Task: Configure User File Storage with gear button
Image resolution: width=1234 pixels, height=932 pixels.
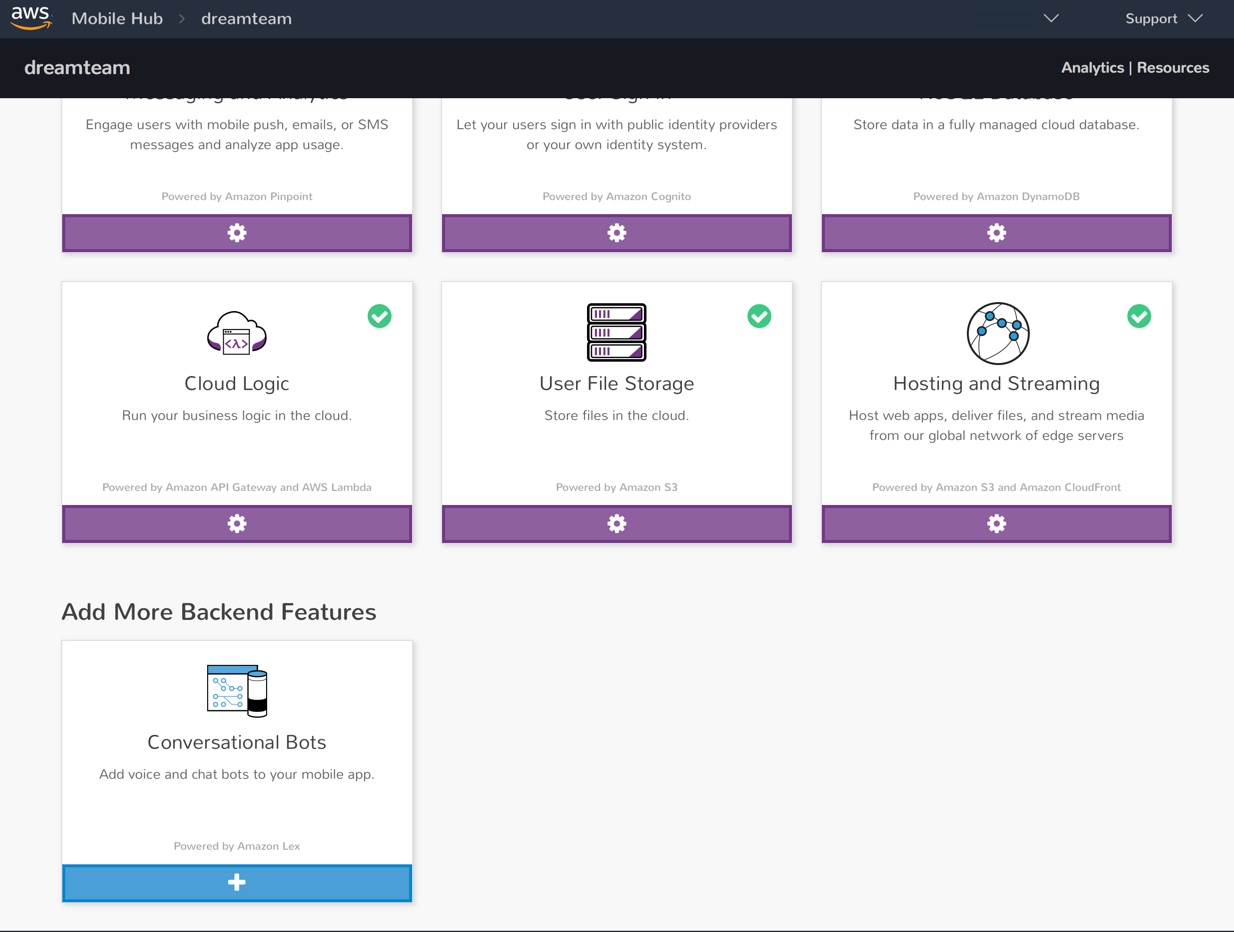Action: click(x=617, y=524)
